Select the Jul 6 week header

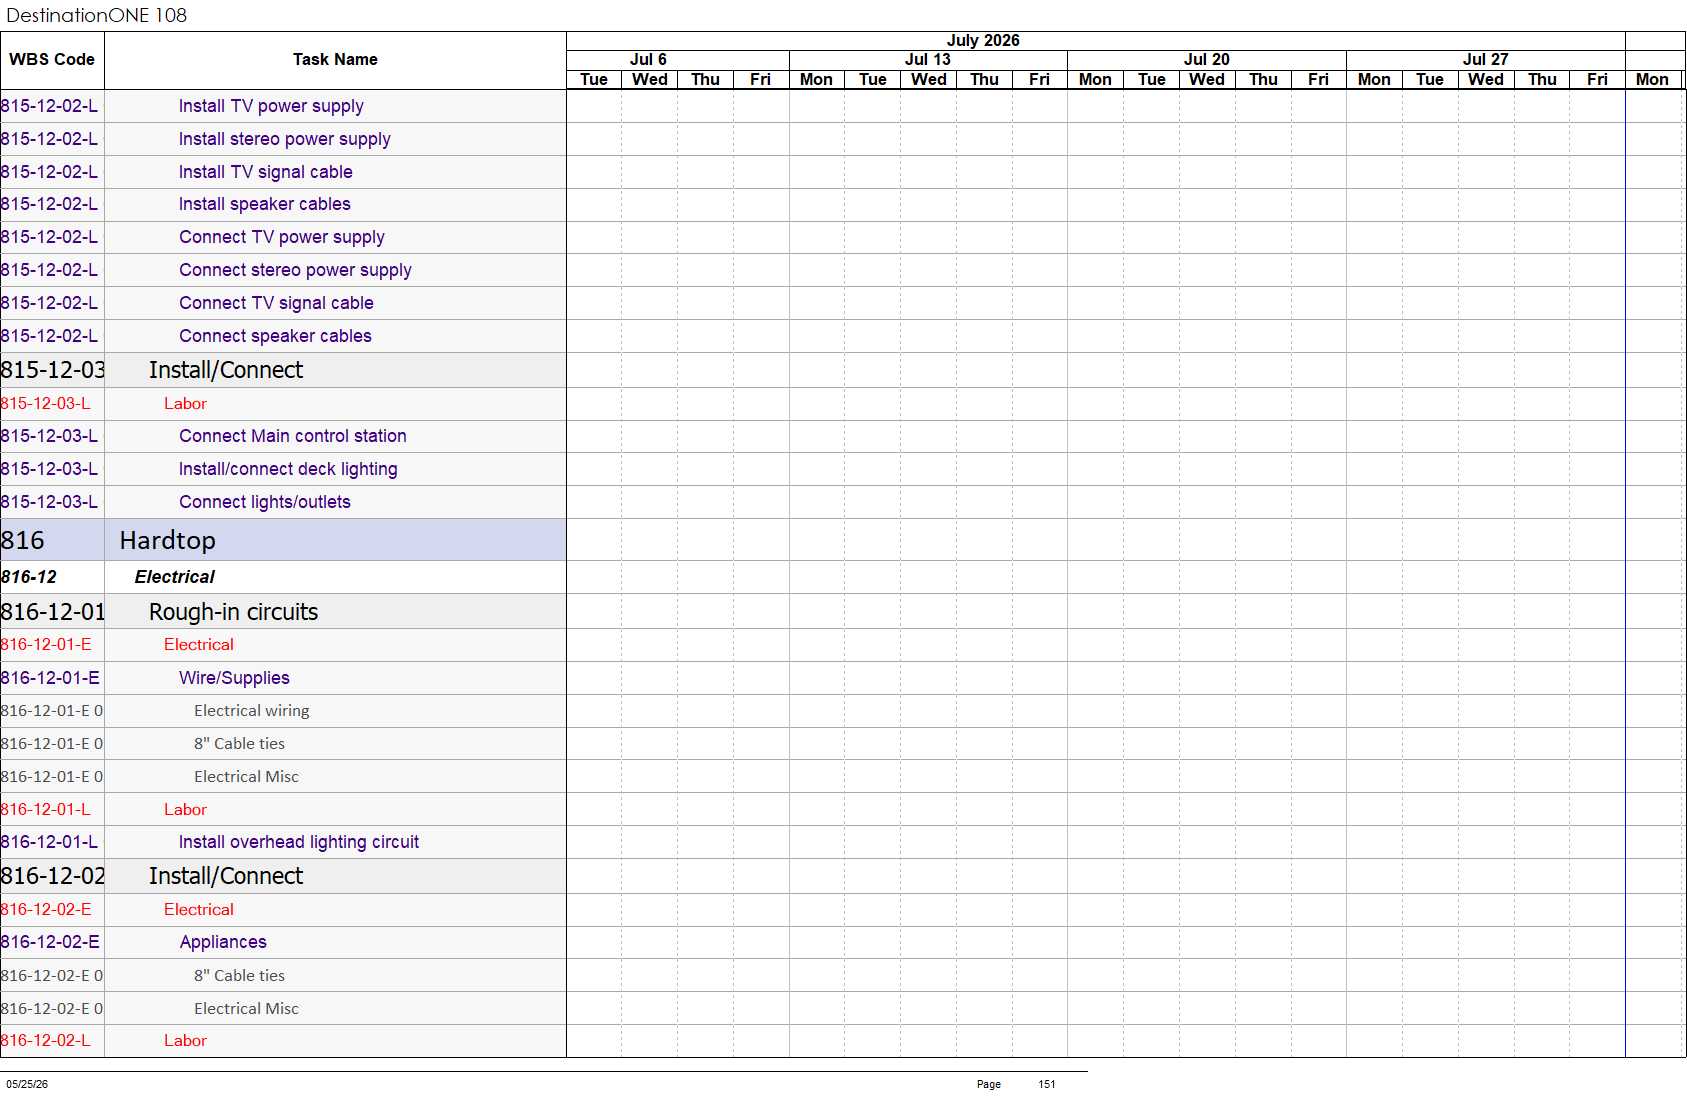coord(648,60)
